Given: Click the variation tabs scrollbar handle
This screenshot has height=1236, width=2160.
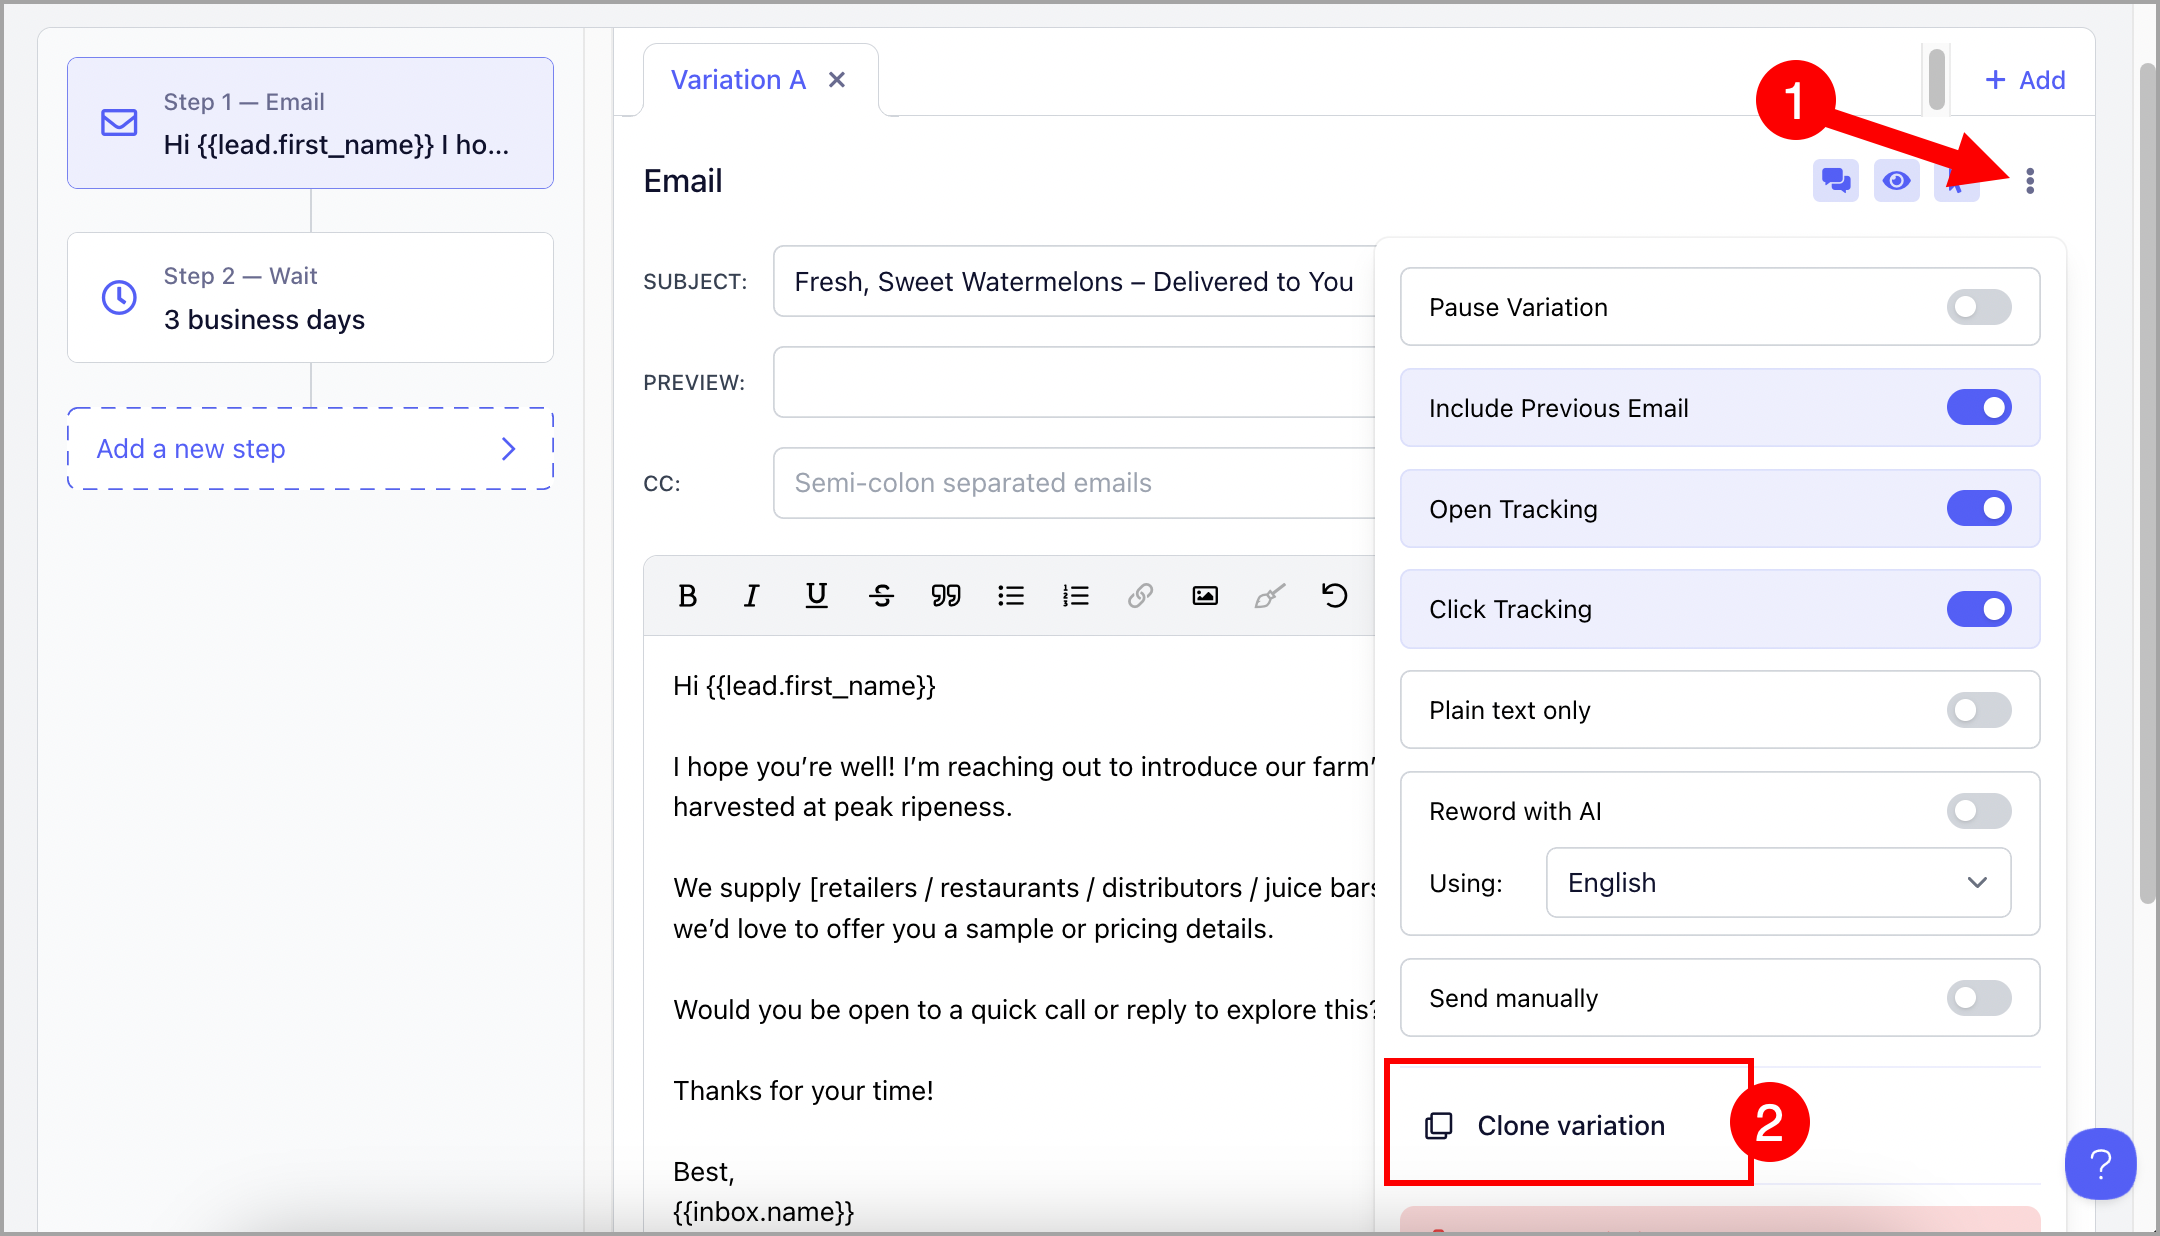Looking at the screenshot, I should point(1937,78).
